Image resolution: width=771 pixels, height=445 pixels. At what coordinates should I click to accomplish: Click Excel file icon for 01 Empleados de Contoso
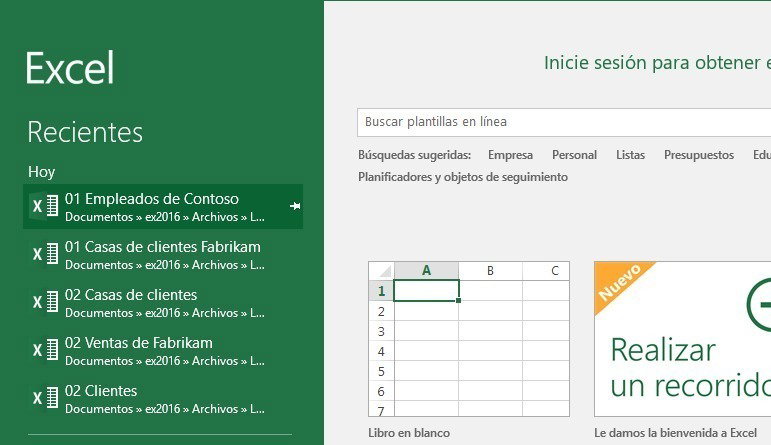(x=45, y=206)
